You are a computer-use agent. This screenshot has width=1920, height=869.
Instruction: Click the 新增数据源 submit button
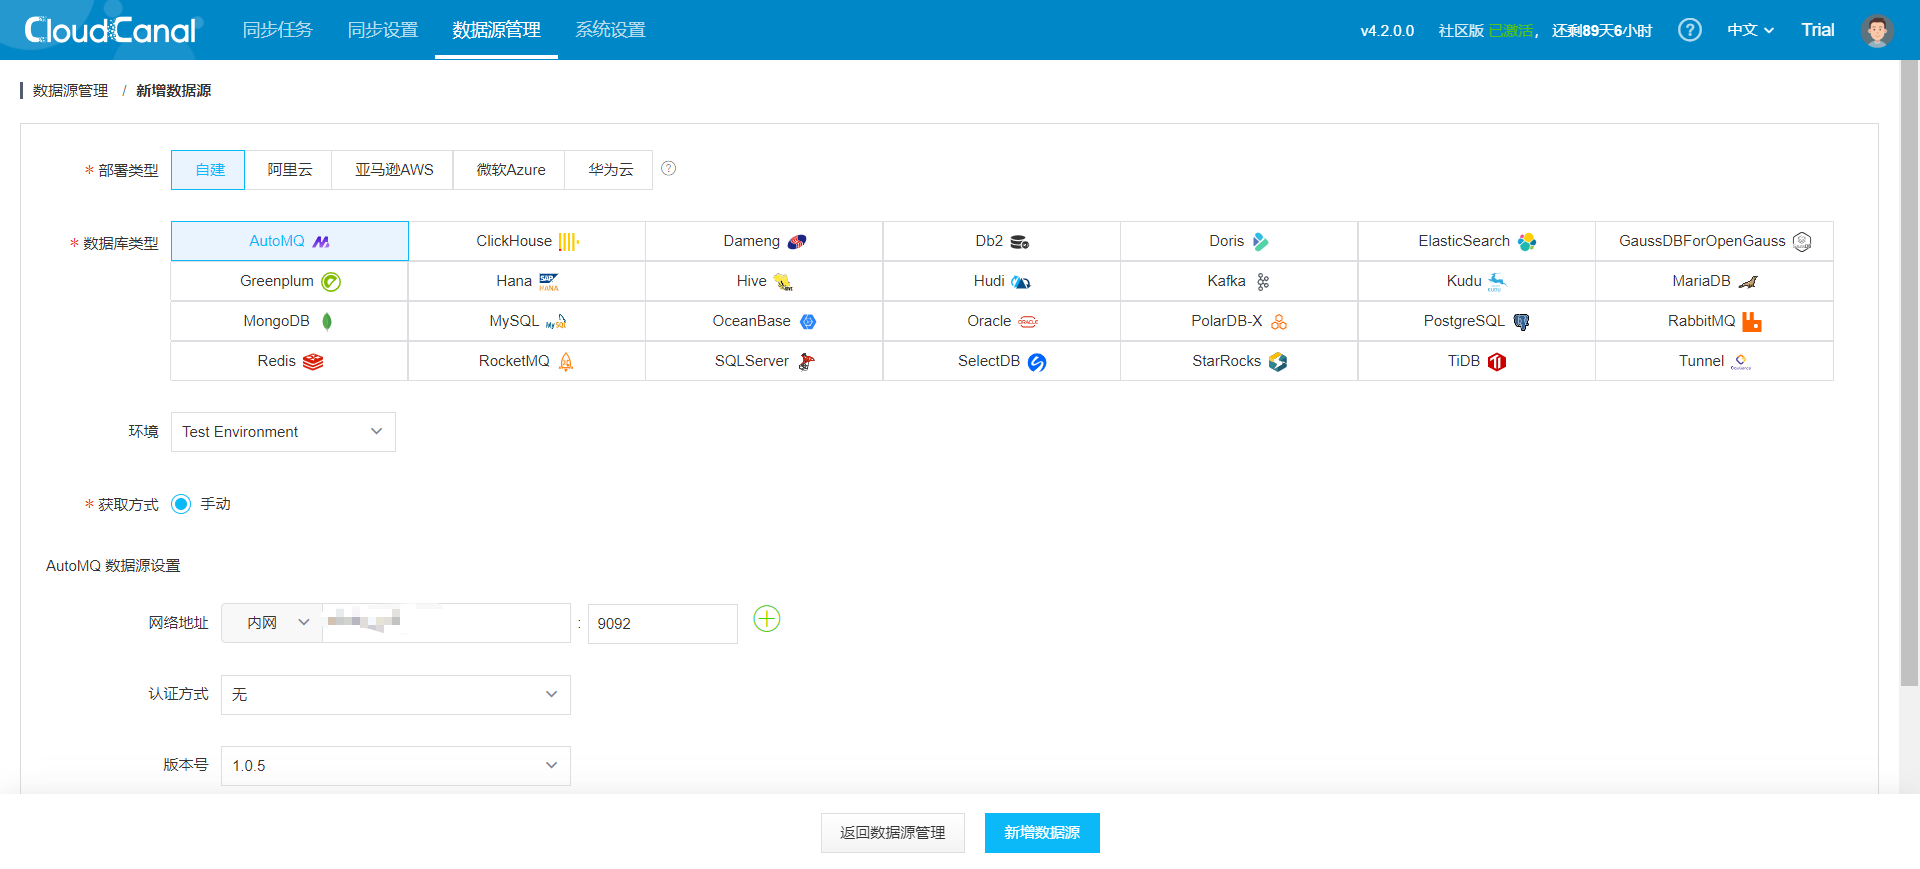[1041, 833]
